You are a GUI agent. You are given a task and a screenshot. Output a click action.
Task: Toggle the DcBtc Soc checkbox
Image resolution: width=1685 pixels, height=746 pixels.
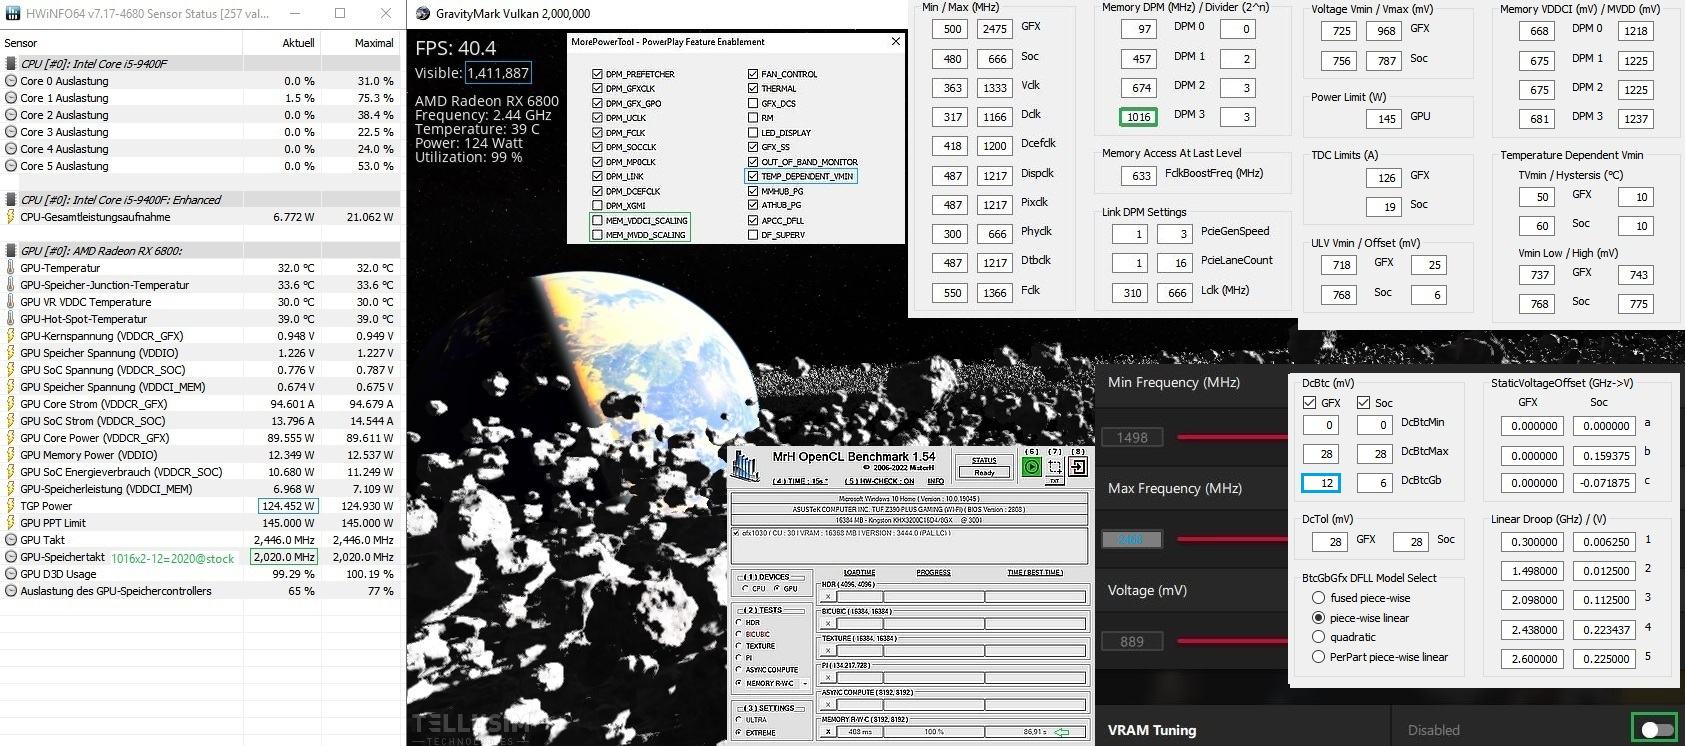pyautogui.click(x=1363, y=403)
